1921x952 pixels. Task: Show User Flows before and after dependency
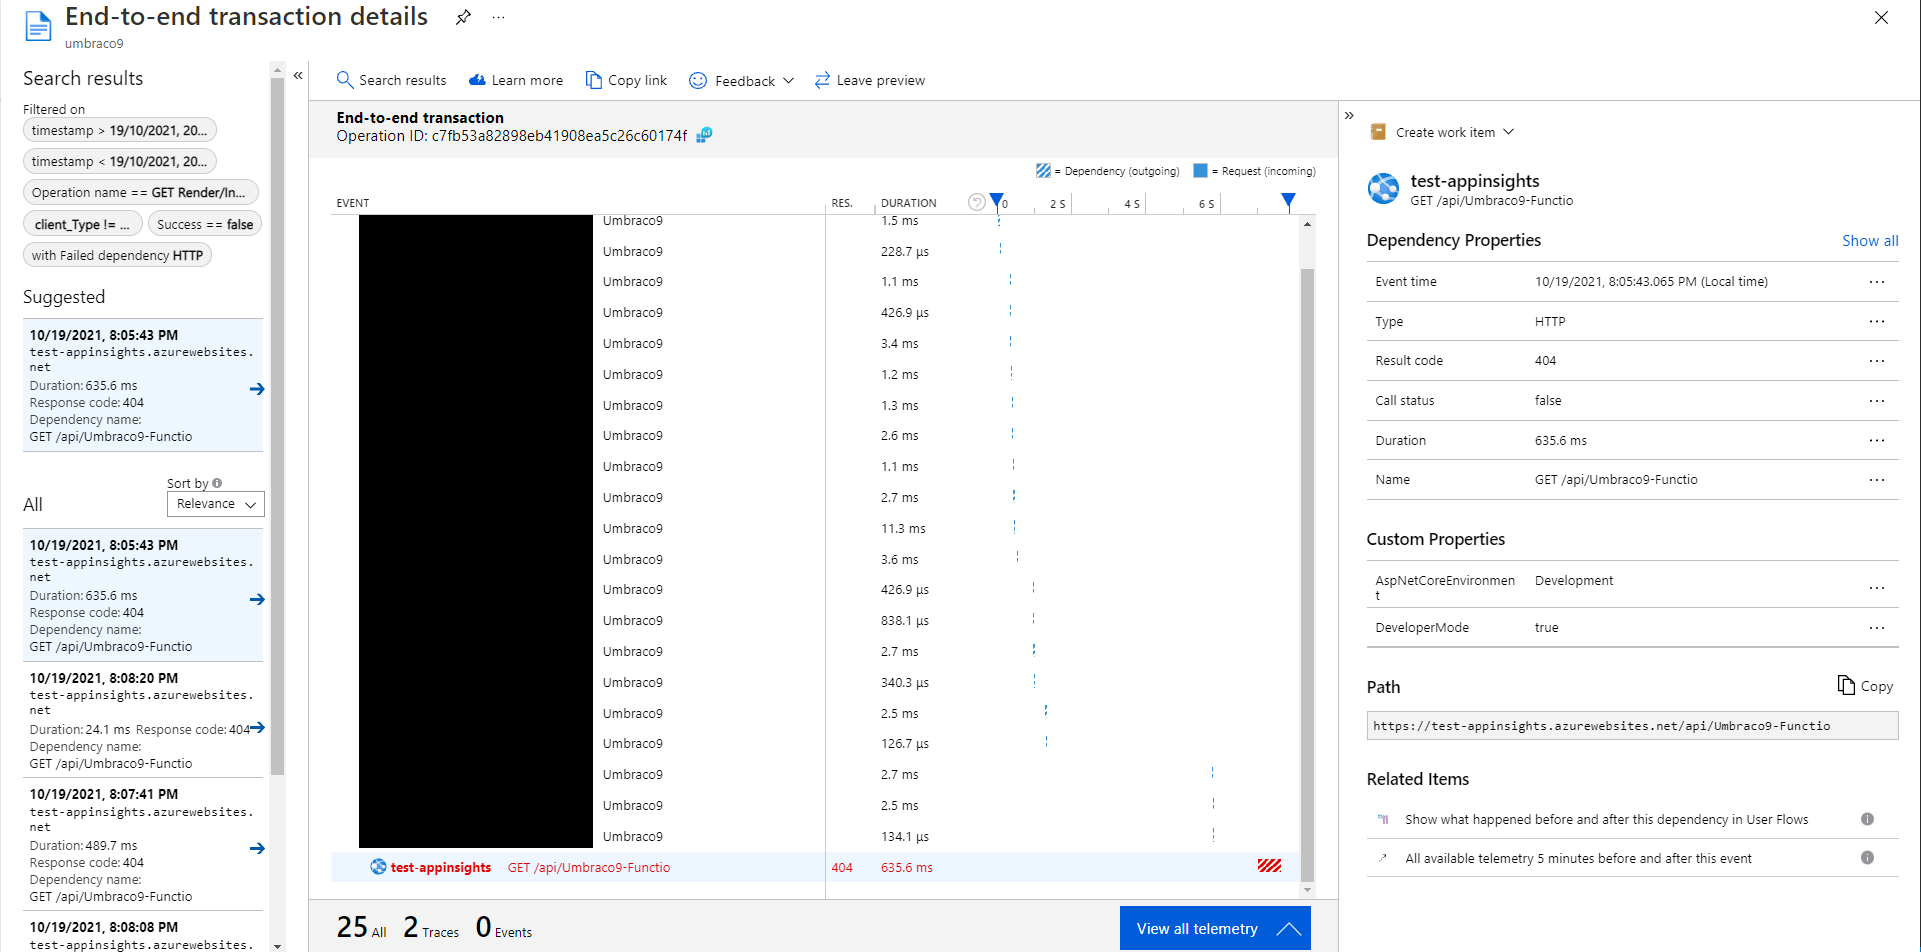[x=1606, y=819]
